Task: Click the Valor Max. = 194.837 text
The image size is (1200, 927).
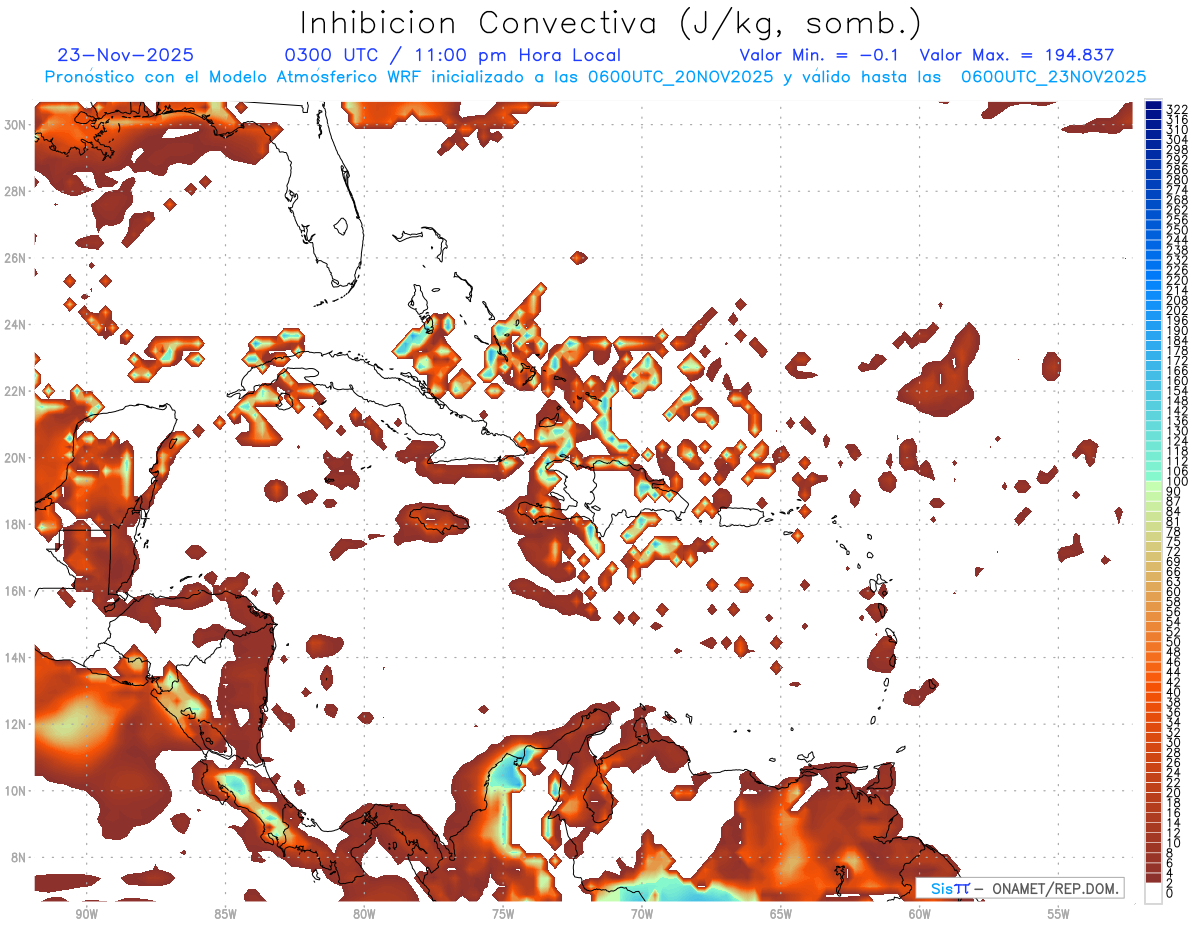Action: 1017,56
